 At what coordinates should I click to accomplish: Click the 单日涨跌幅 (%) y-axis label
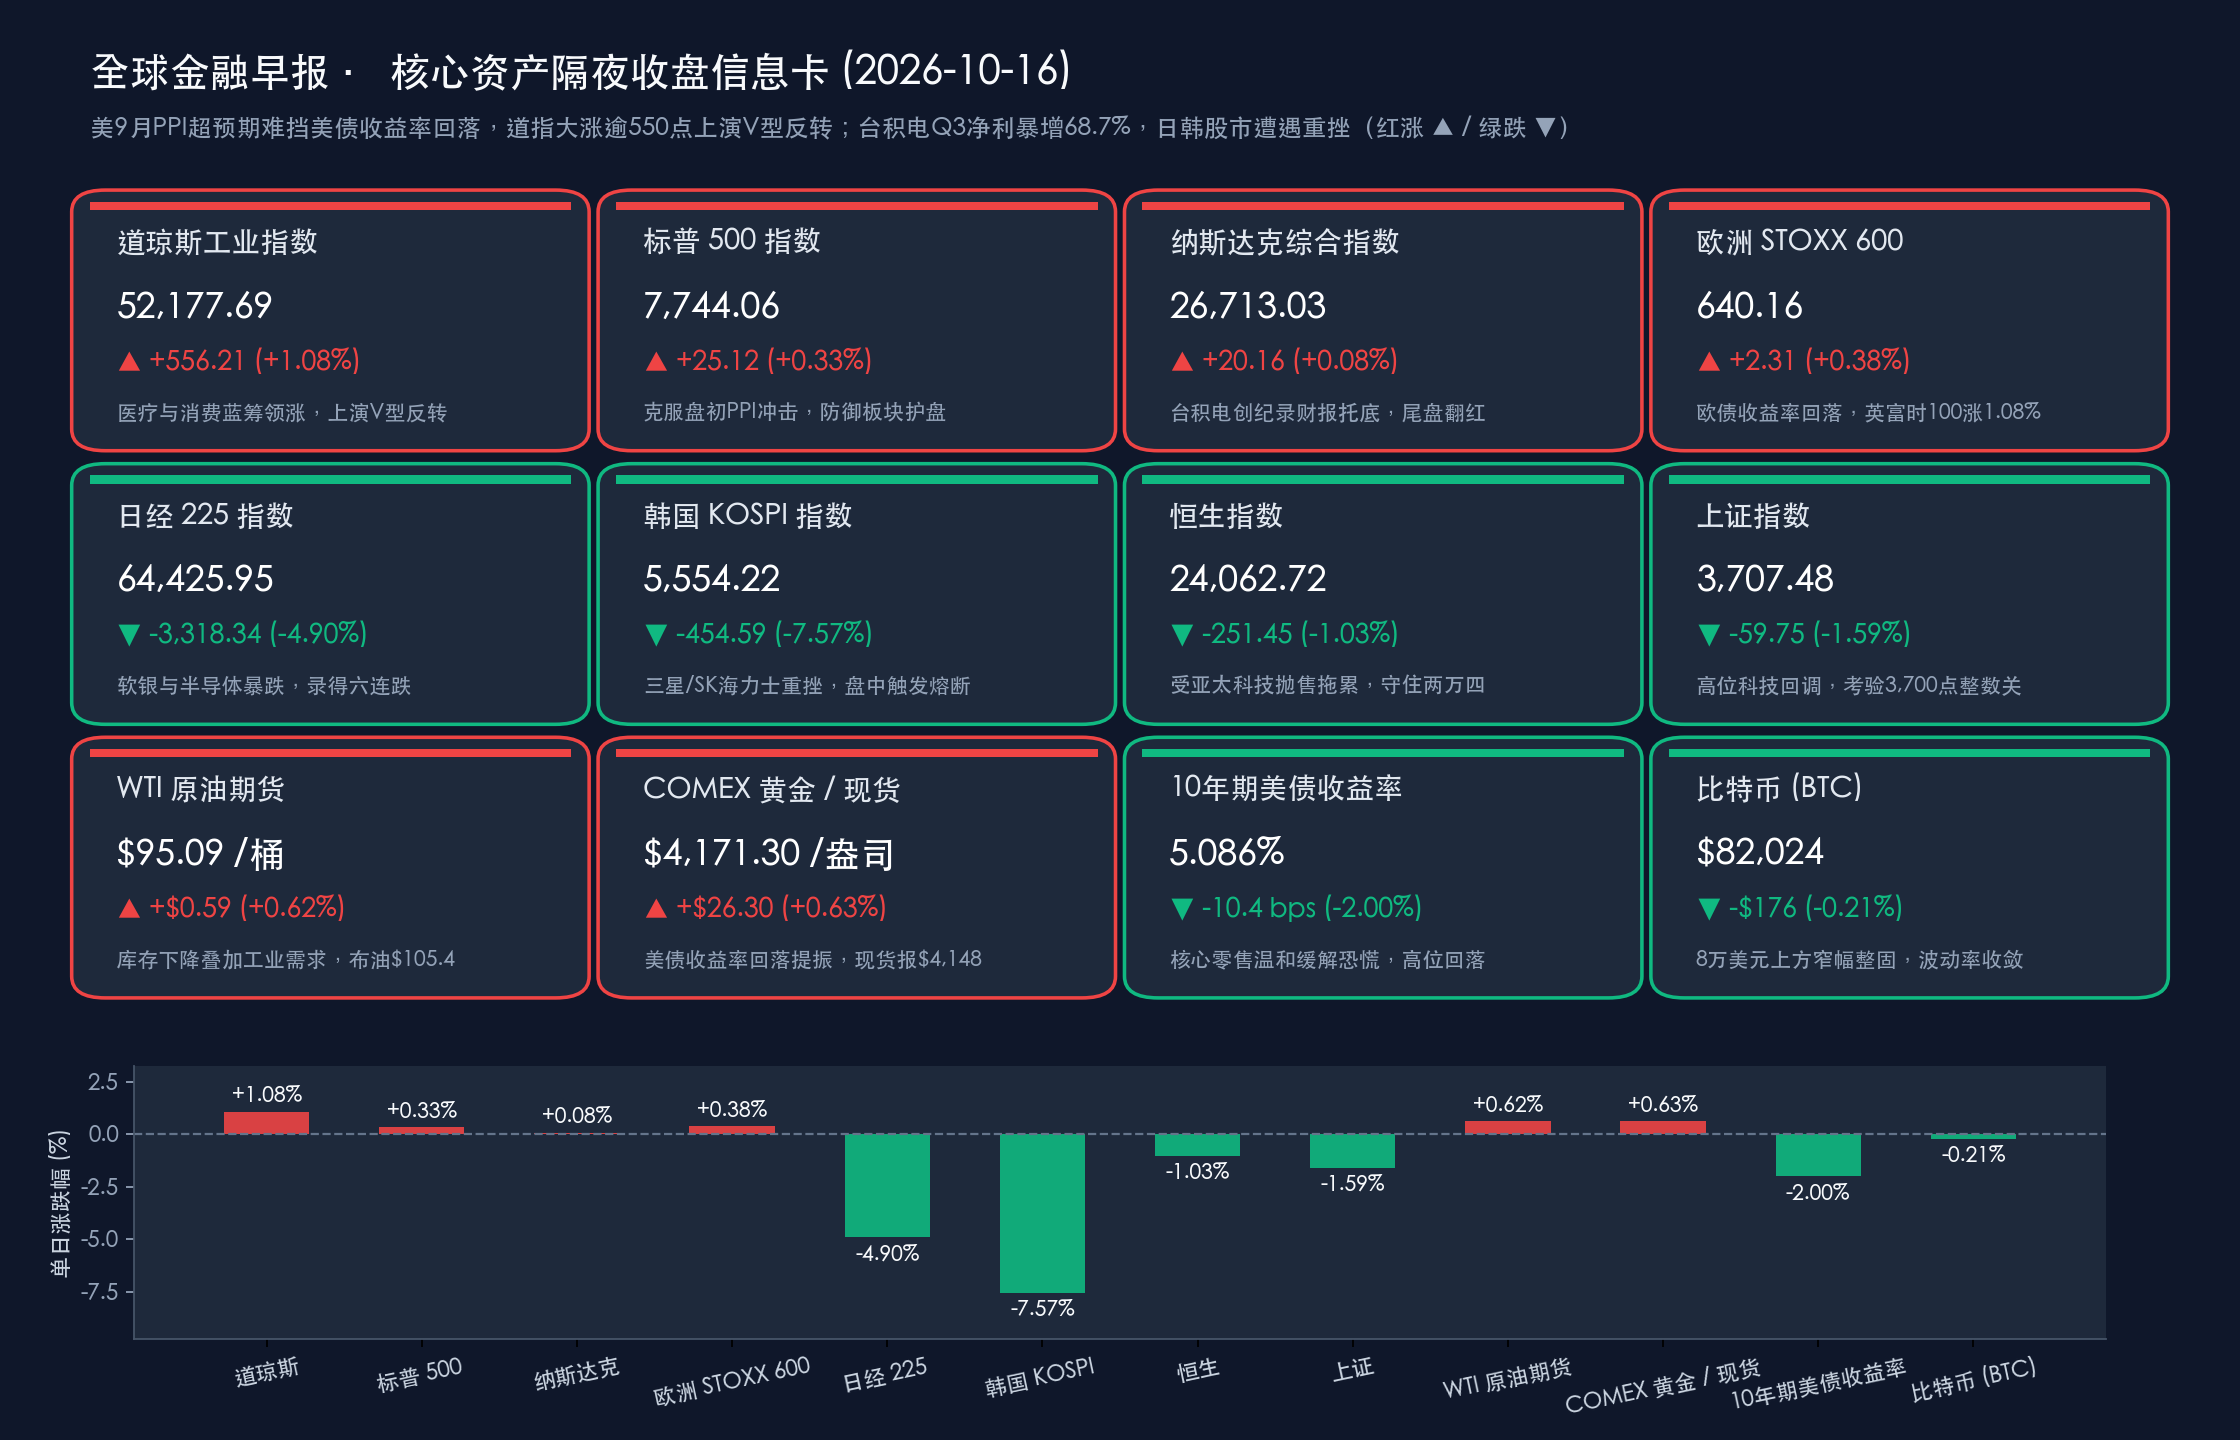coord(60,1204)
